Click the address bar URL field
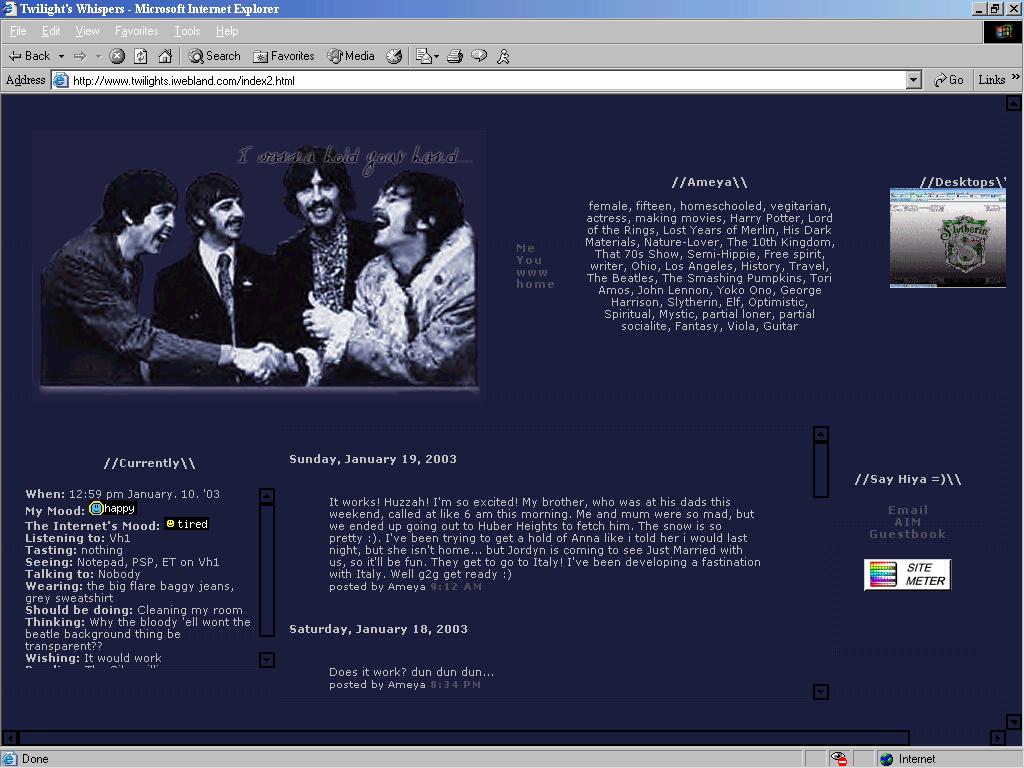1024x768 pixels. pos(487,80)
